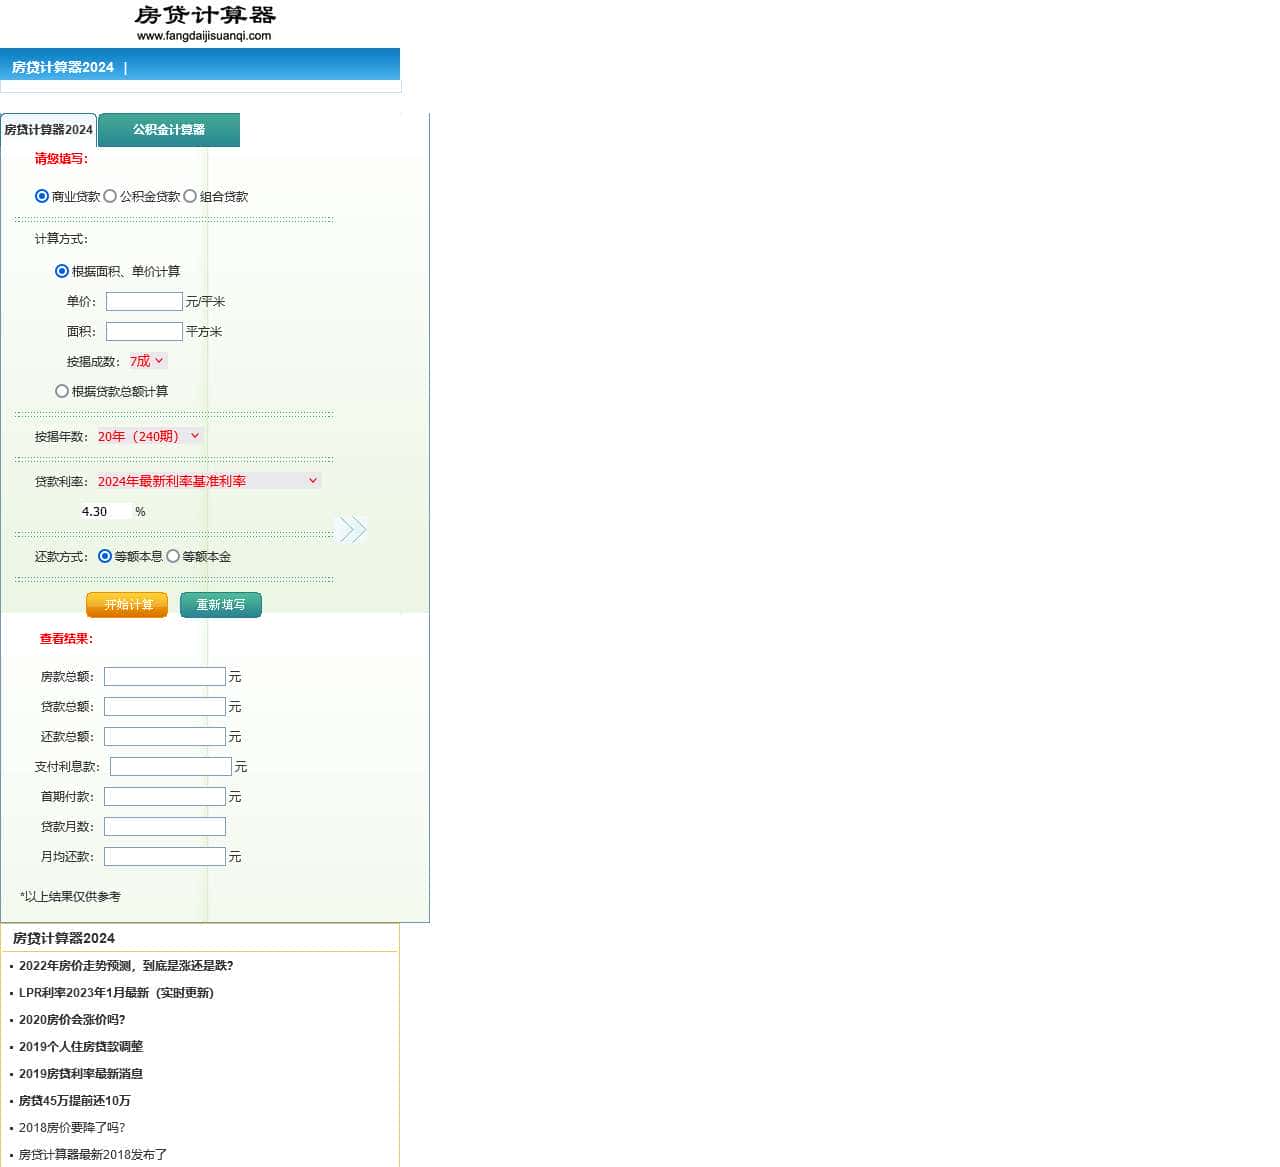Select 商业贷款 loan type
Image resolution: width=1280 pixels, height=1167 pixels.
tap(42, 196)
